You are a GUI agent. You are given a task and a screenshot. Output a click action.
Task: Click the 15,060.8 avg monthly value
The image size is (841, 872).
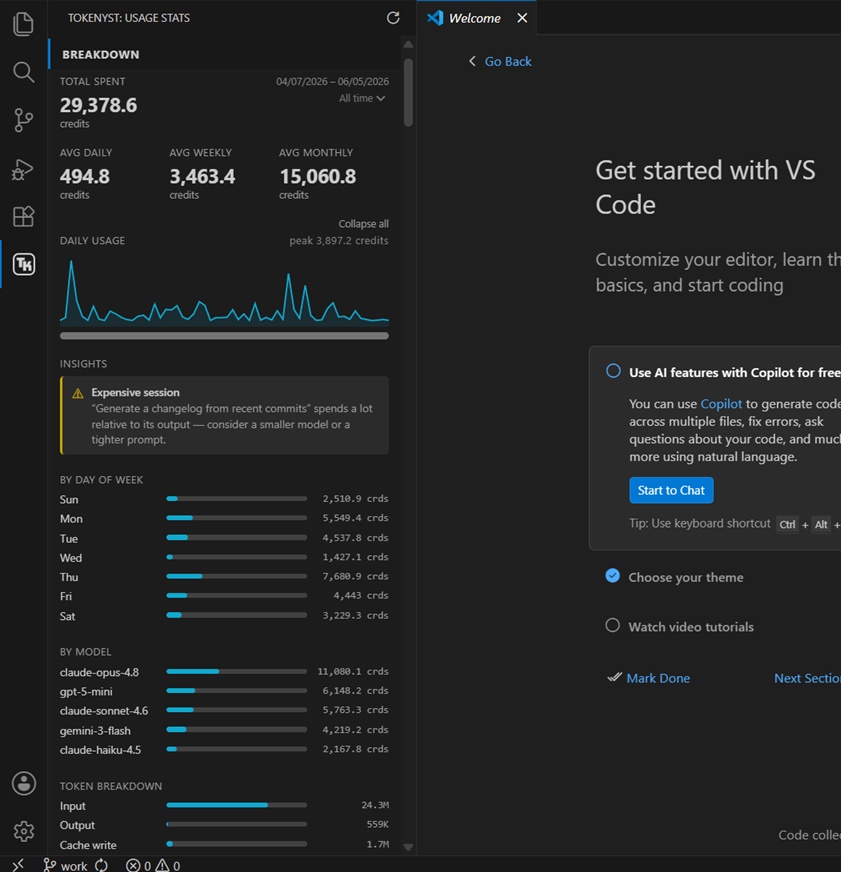click(318, 176)
